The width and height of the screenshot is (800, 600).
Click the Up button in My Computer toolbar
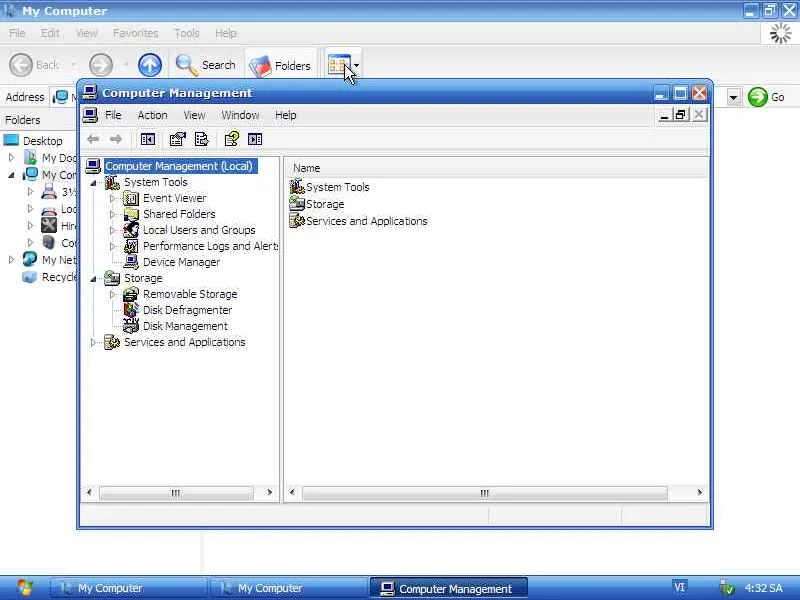click(149, 65)
